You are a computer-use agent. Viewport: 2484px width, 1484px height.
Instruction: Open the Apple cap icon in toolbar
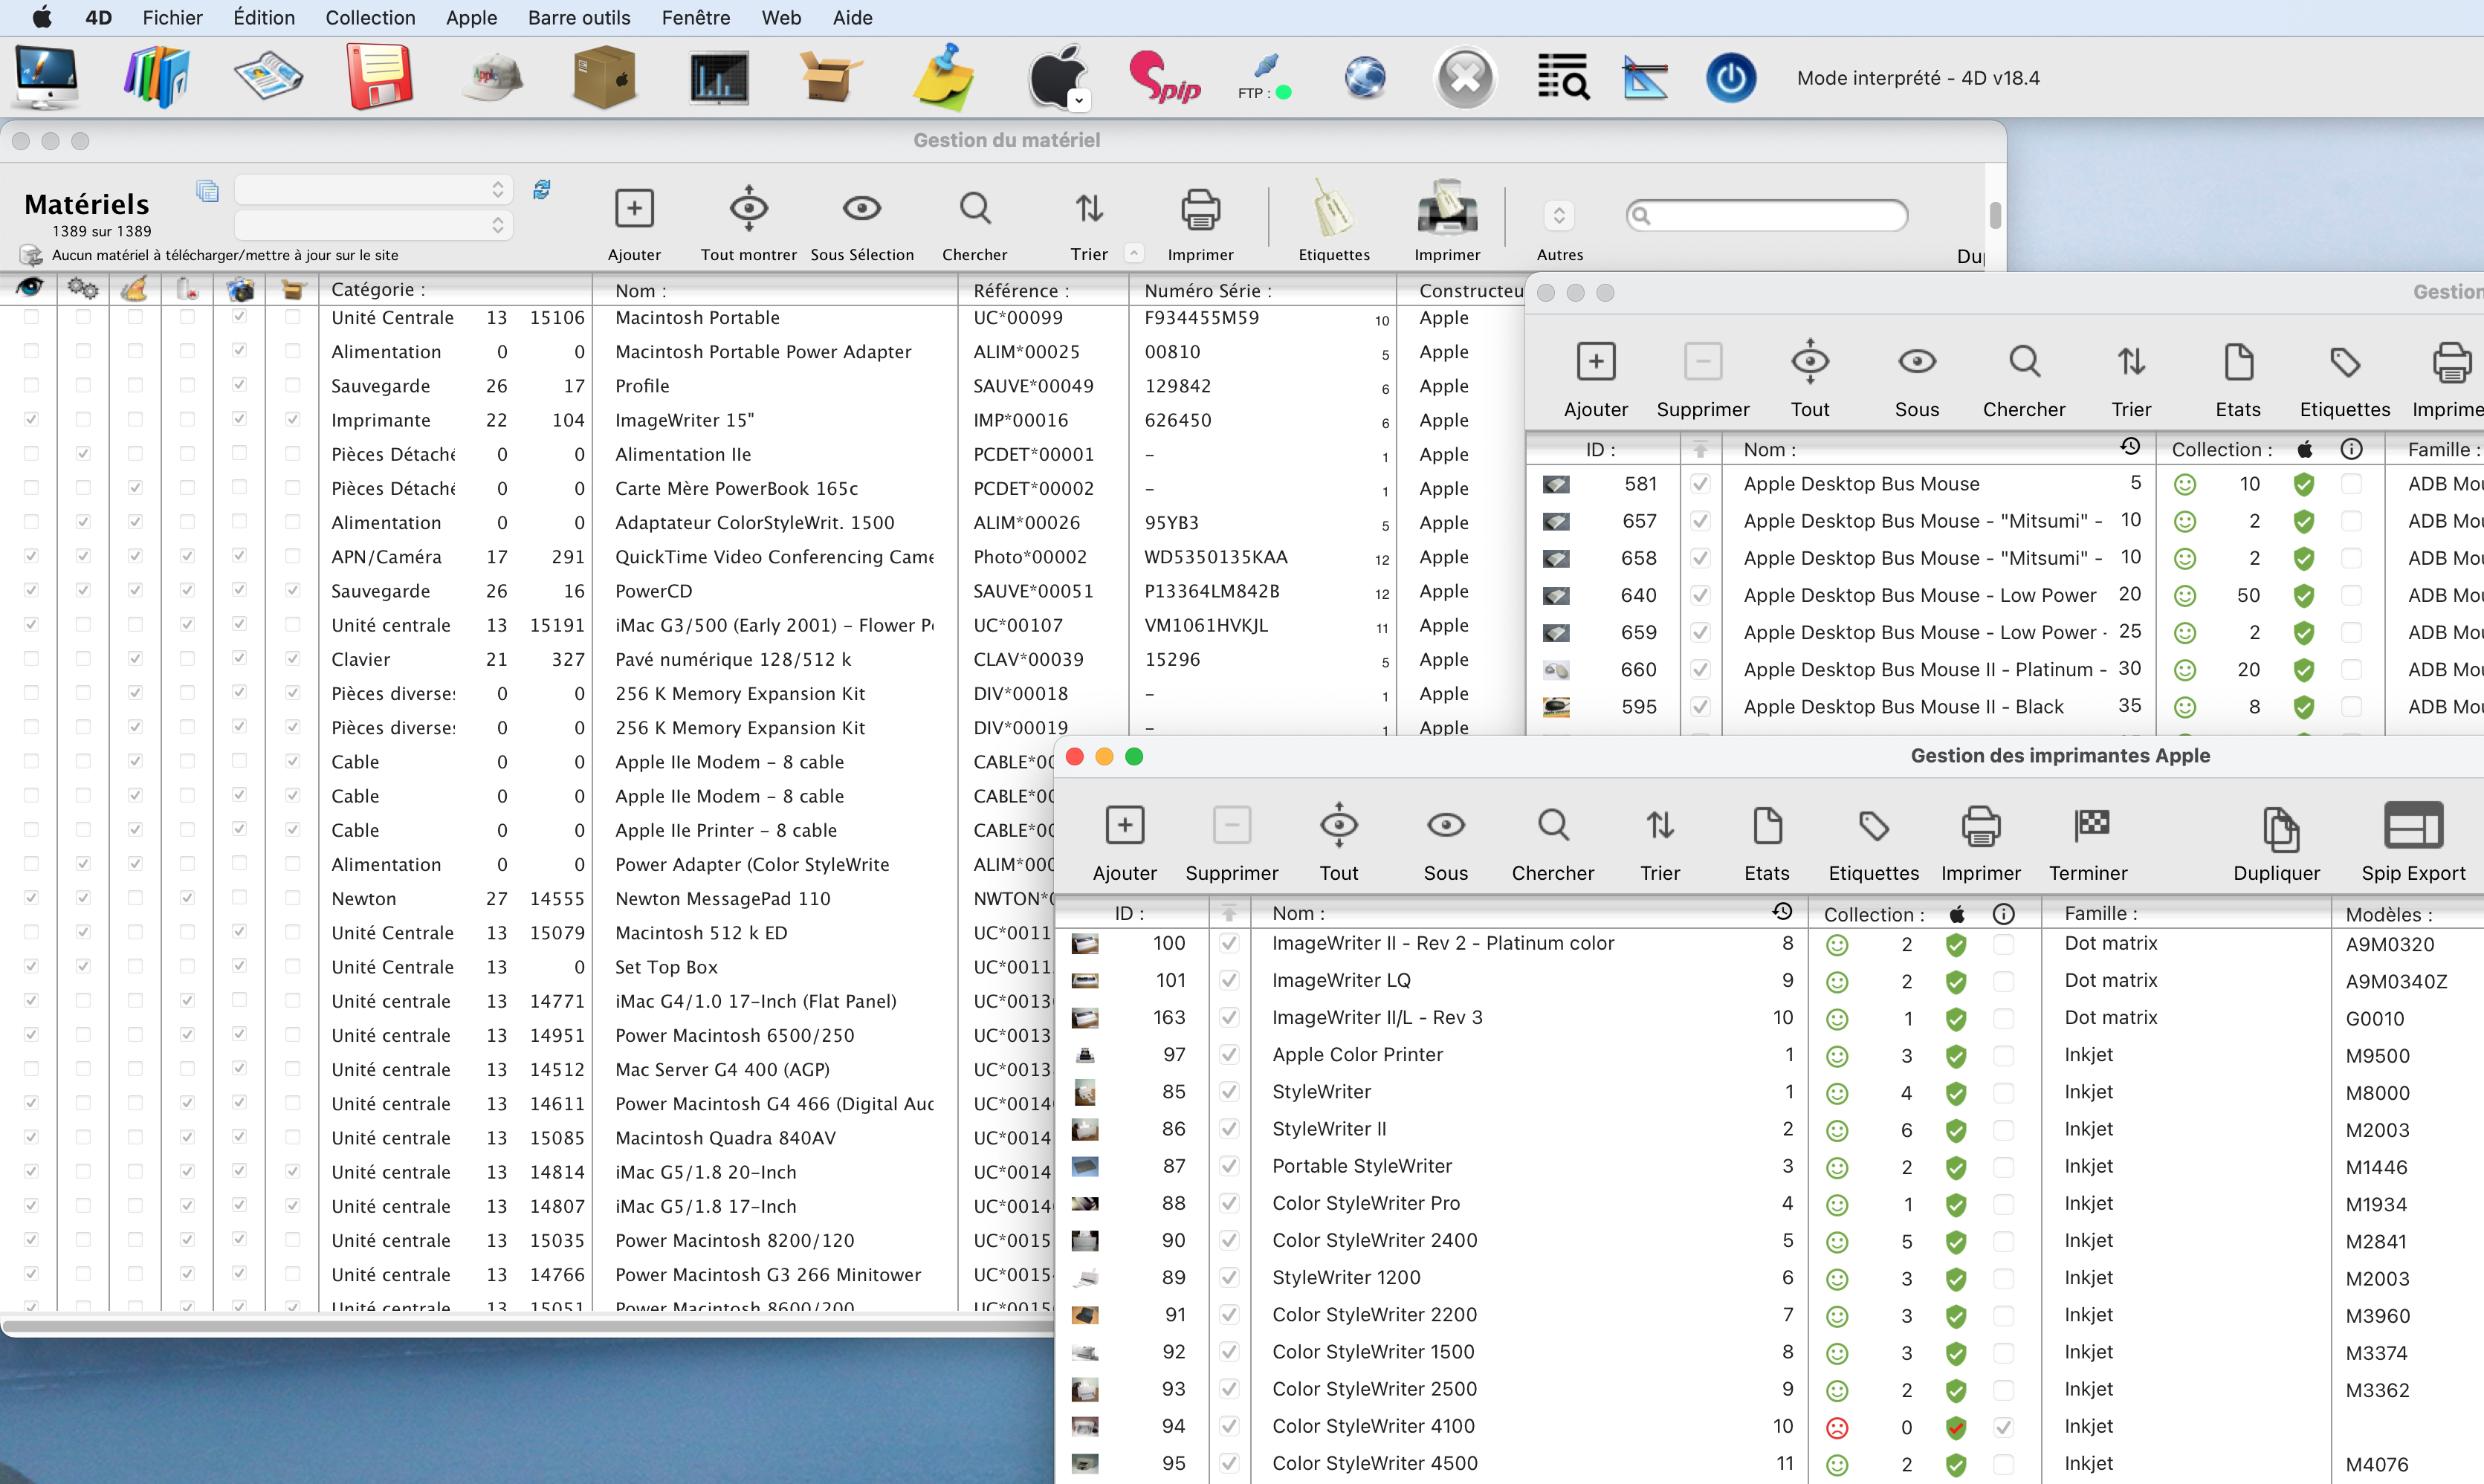point(493,77)
